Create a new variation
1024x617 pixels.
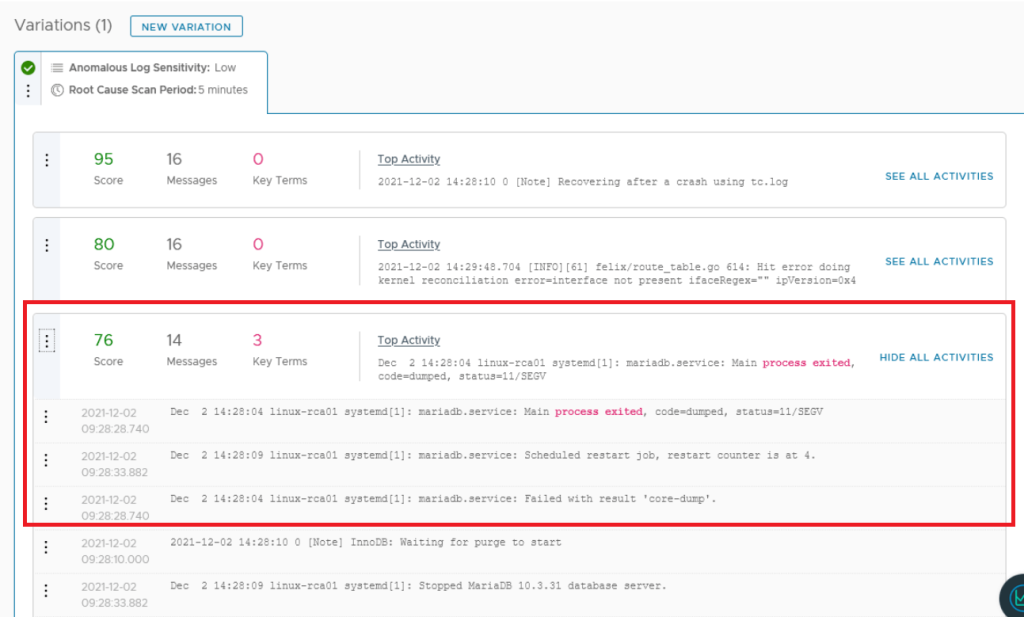[x=186, y=27]
